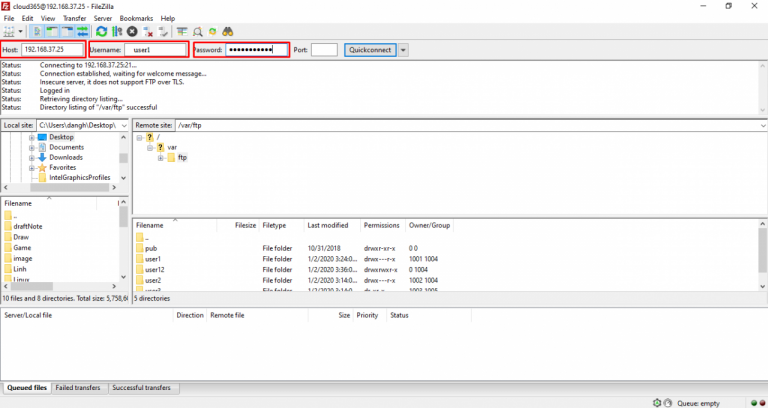Toggle message log display icon
The width and height of the screenshot is (768, 408).
point(38,32)
